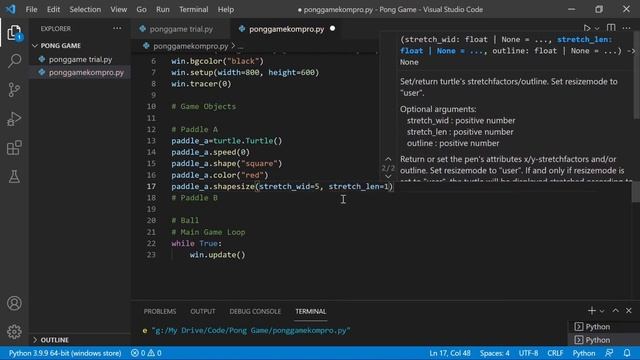Click Ln 17, Col 48 cursor position
The width and height of the screenshot is (640, 360).
(x=449, y=353)
